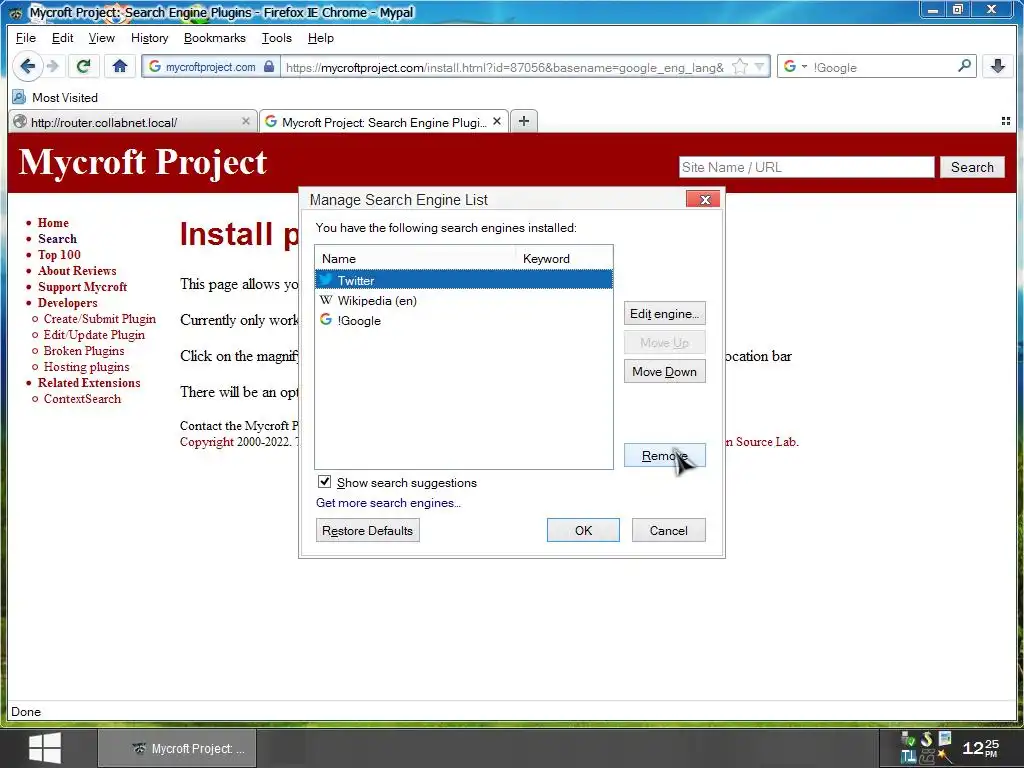Open the Most Visited bookmarks folder

coord(56,97)
